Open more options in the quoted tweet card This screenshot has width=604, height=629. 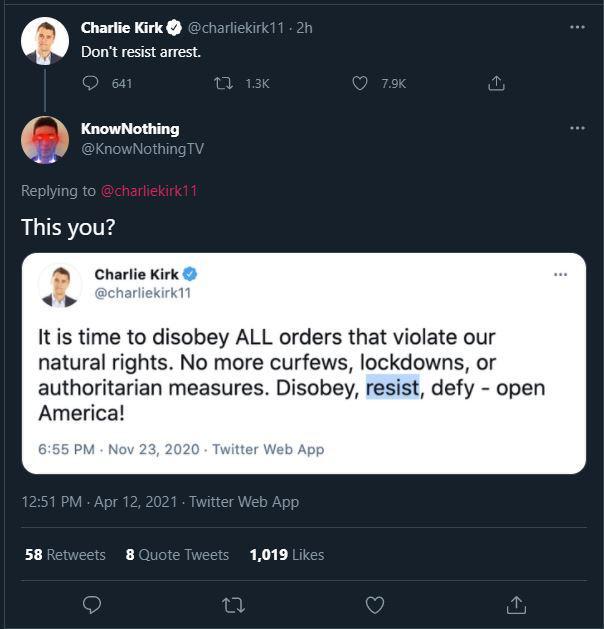560,274
